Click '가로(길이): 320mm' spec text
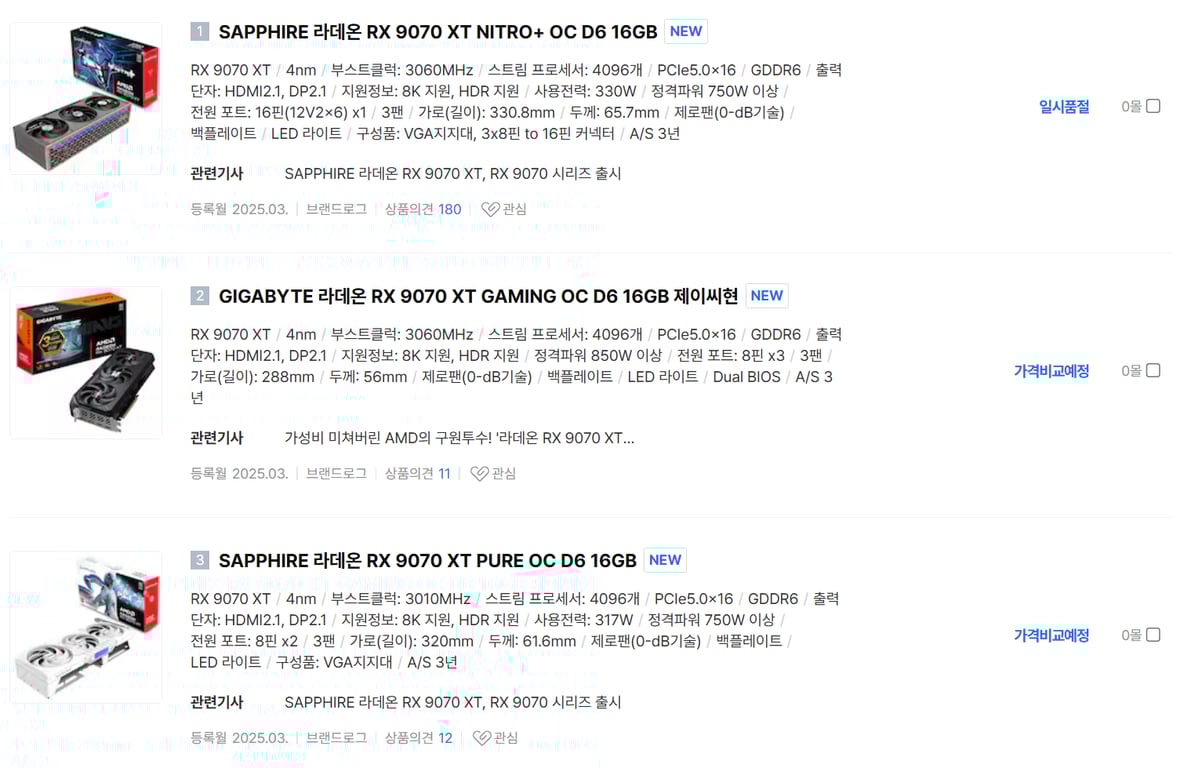 (x=411, y=641)
